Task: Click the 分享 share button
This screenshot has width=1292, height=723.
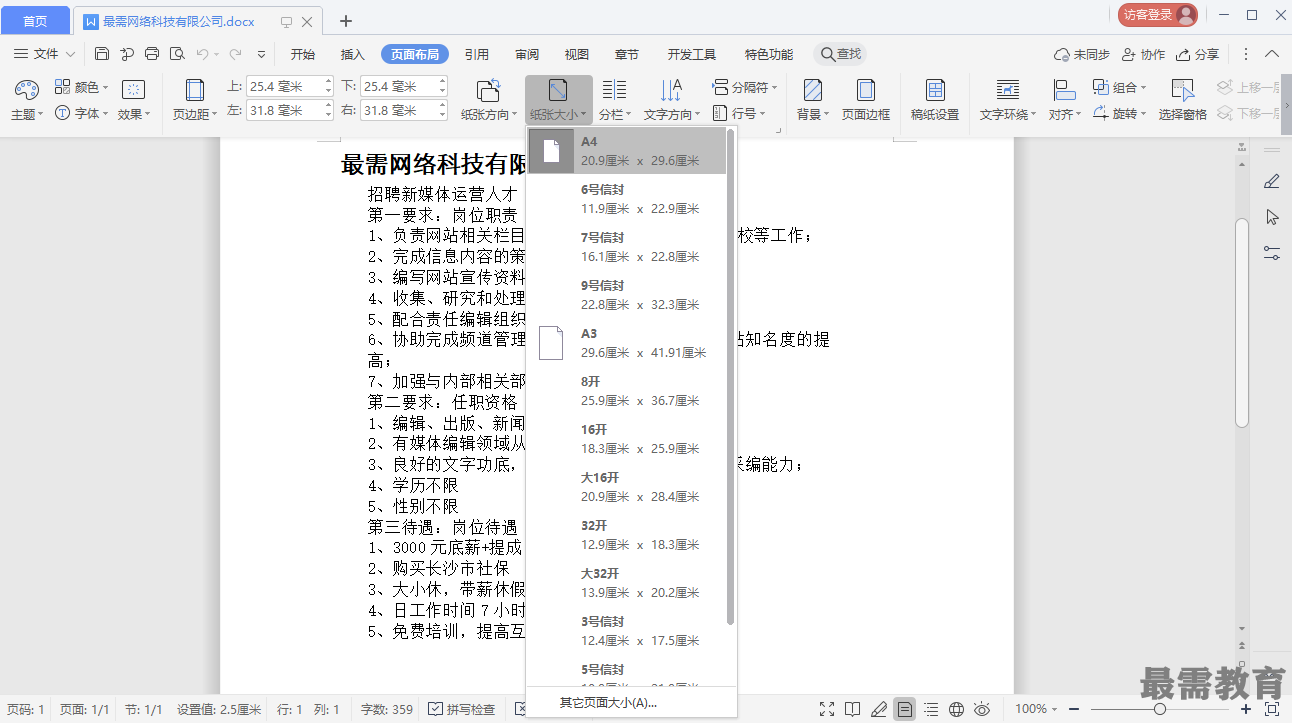Action: click(1198, 54)
